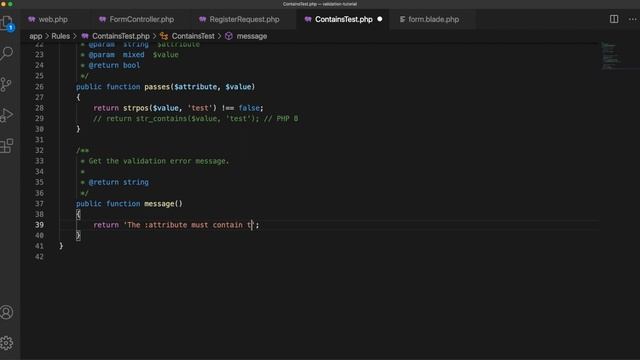Viewport: 640px width, 360px height.
Task: Click the 'false' keyword on line 28
Action: 249,108
